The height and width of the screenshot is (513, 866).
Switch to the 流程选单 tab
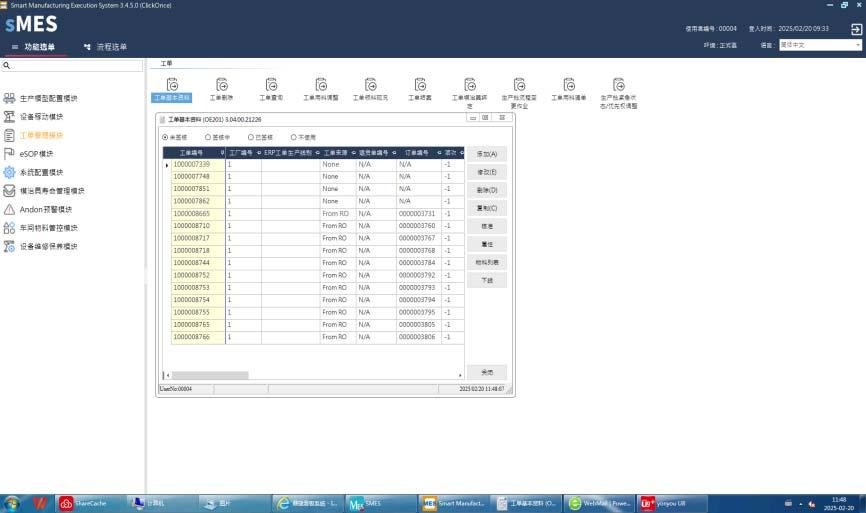(106, 47)
